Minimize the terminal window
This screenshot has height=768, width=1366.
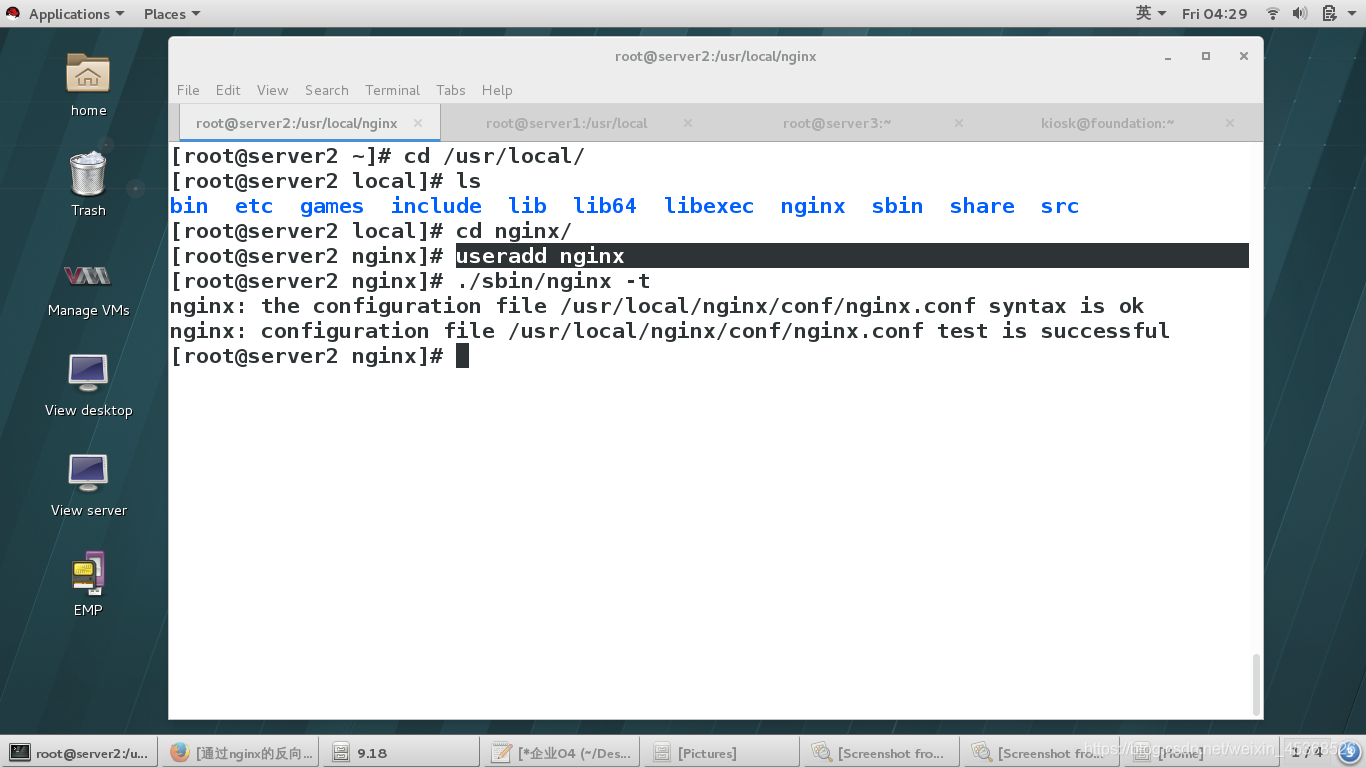click(1168, 57)
